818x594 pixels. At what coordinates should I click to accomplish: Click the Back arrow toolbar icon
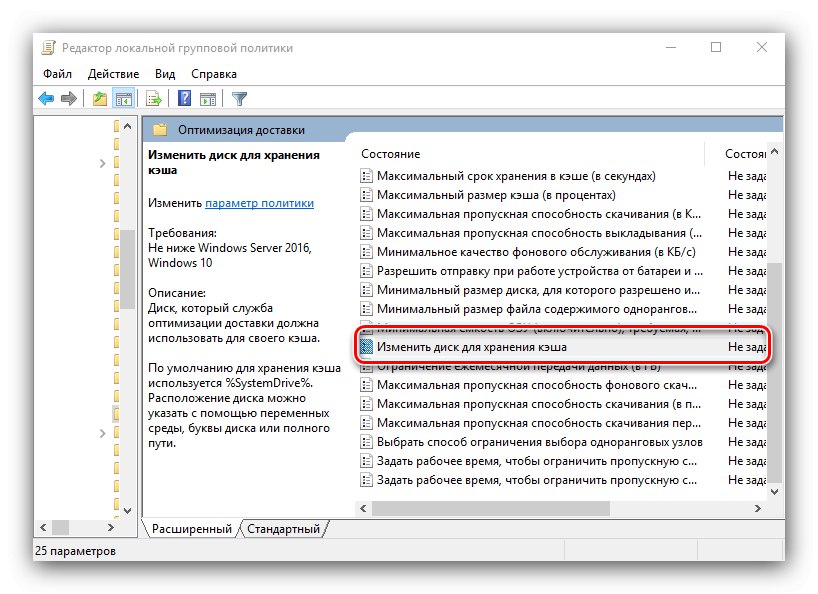coord(46,98)
